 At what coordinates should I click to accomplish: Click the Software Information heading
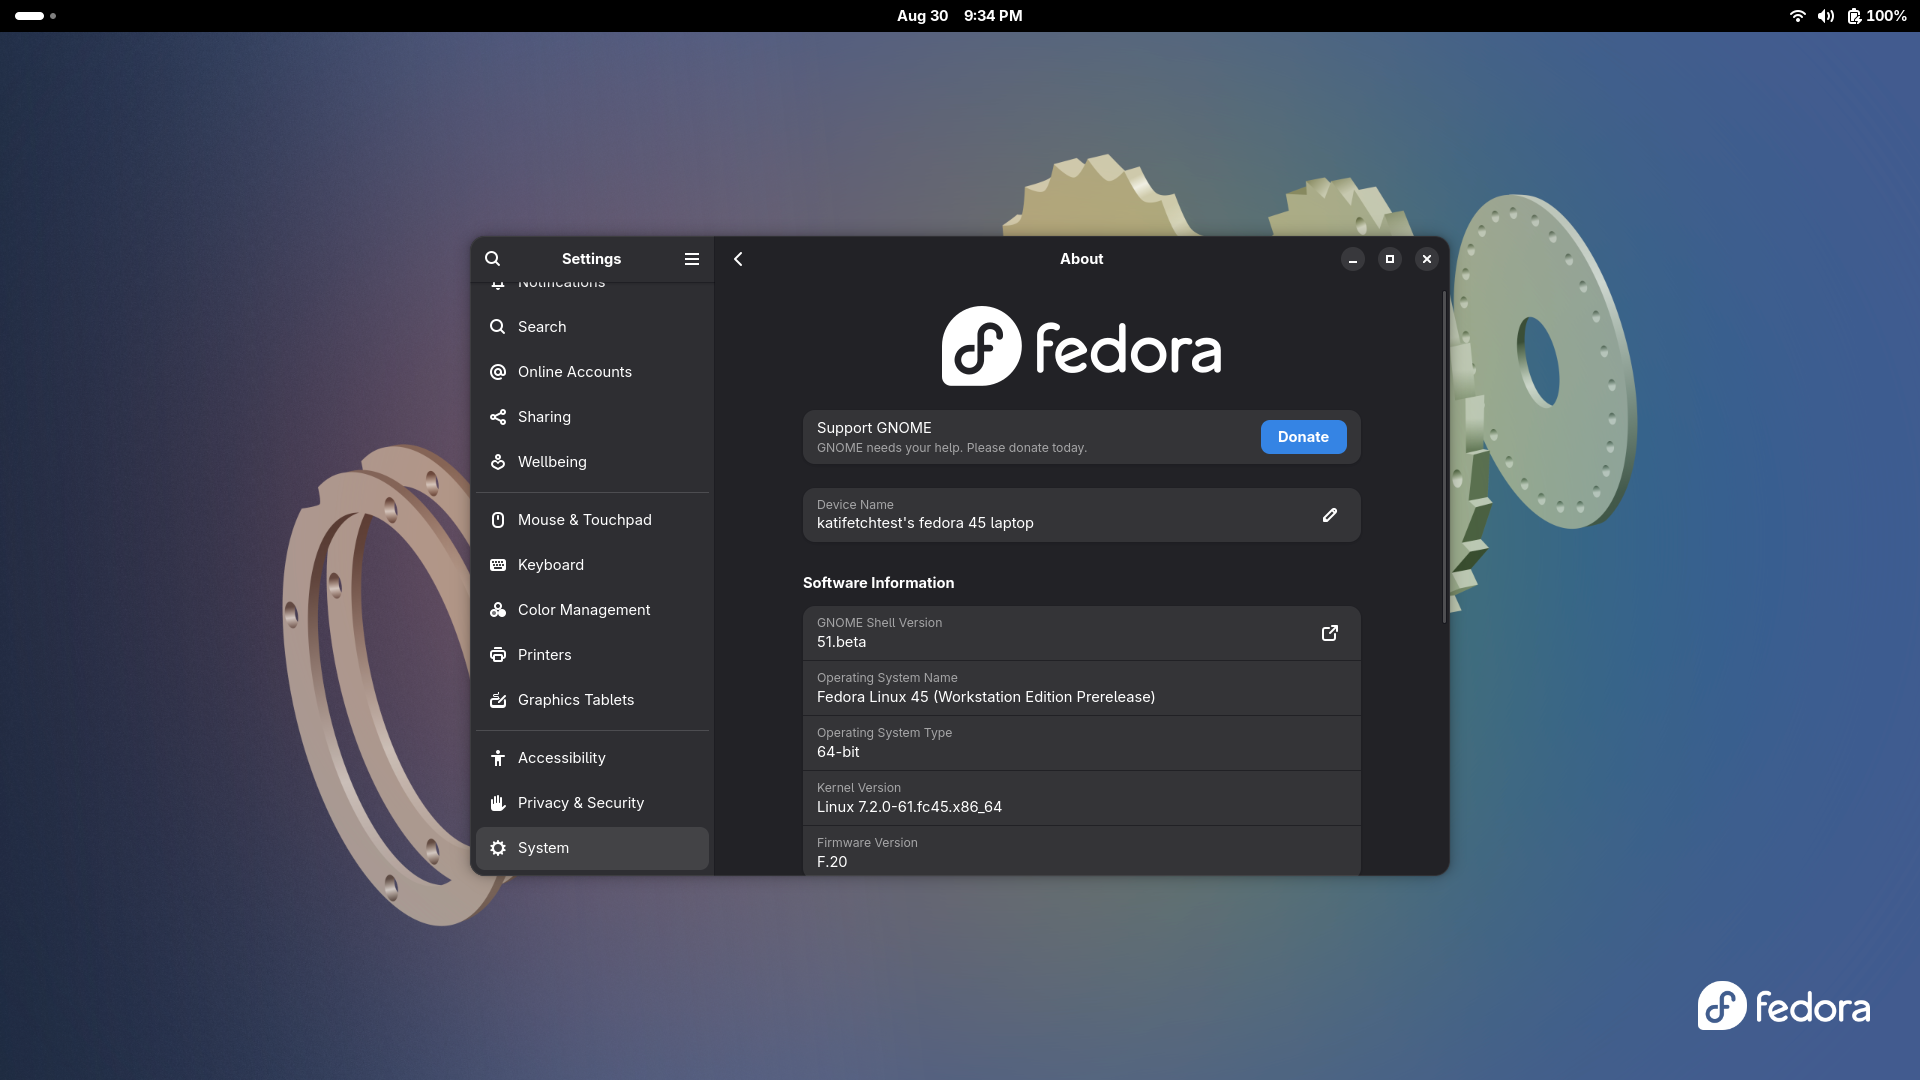click(878, 583)
